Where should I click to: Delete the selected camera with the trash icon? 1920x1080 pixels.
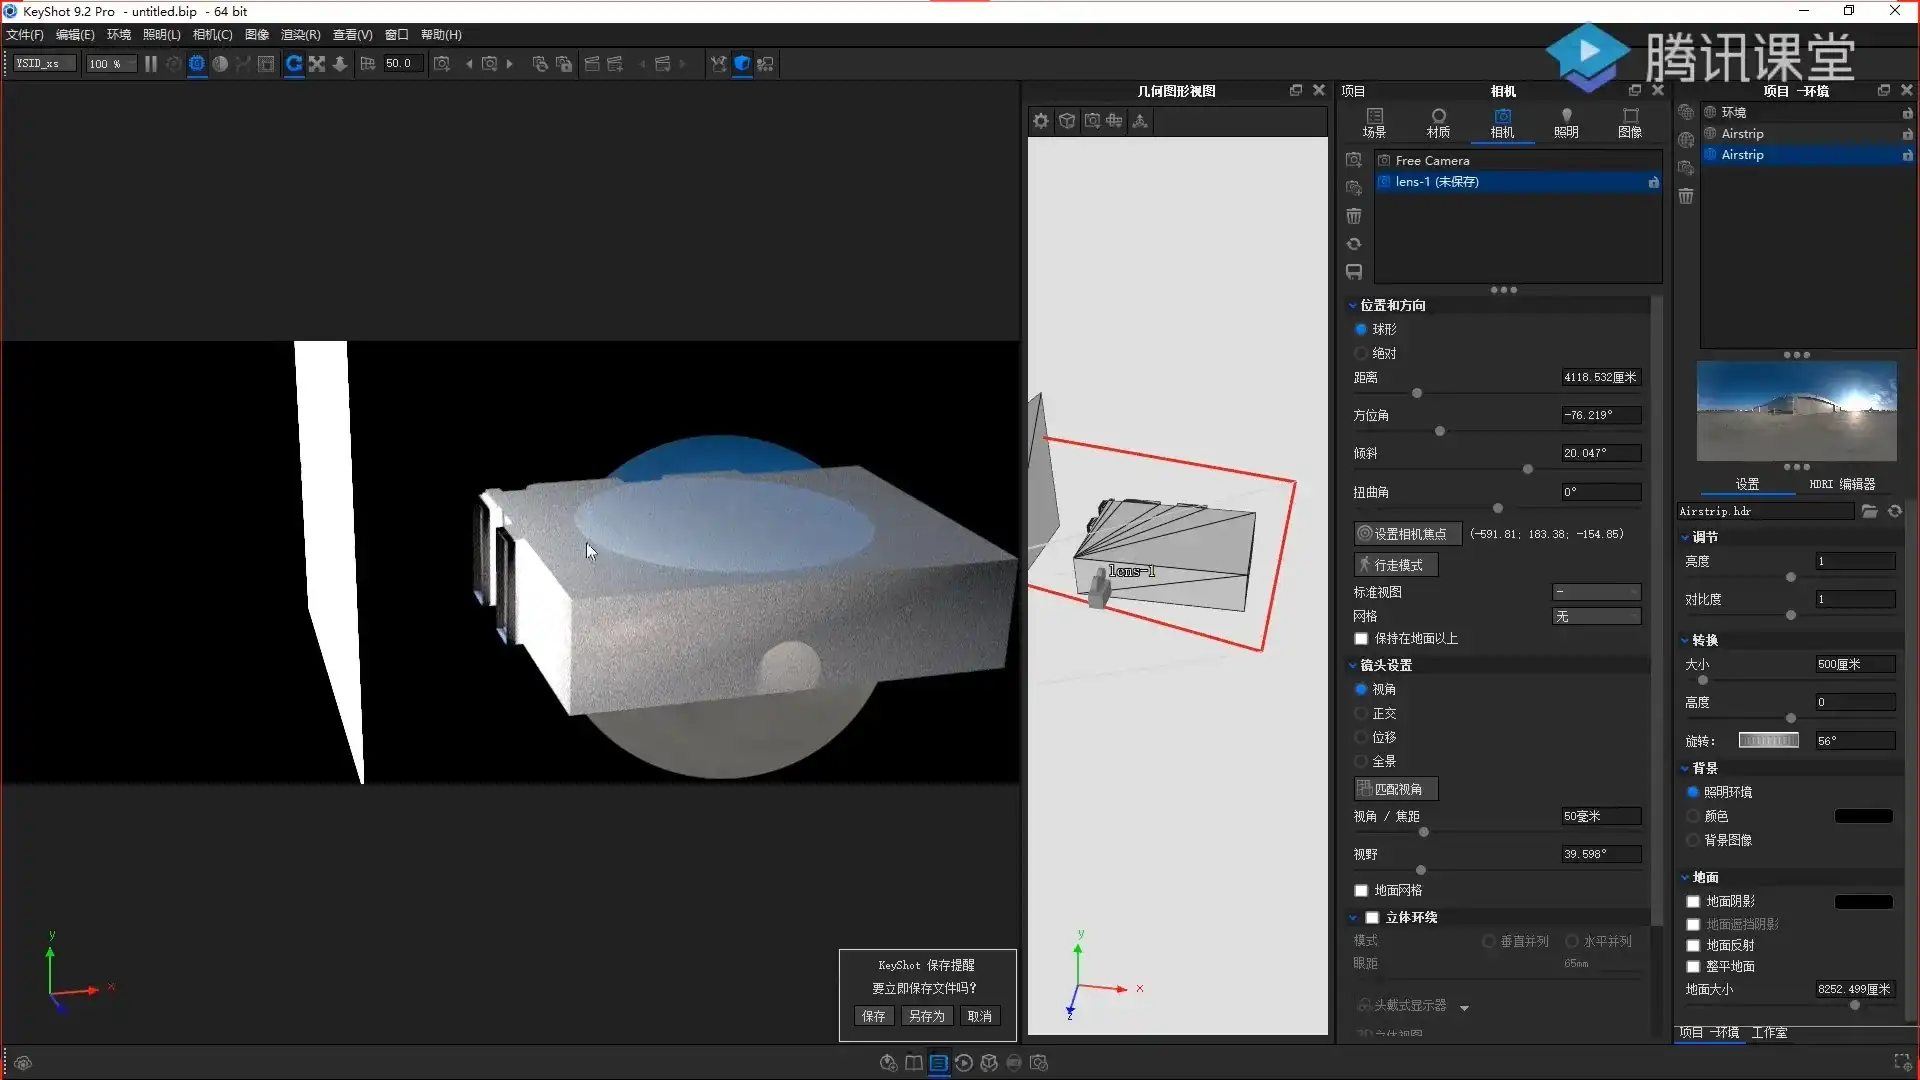pos(1354,216)
